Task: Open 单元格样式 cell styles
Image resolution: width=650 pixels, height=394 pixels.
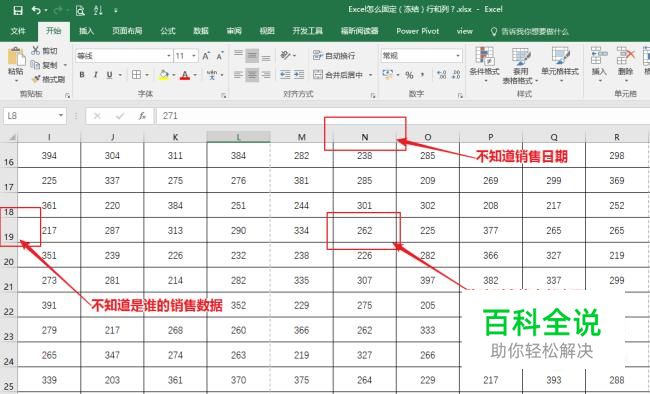Action: pyautogui.click(x=560, y=64)
